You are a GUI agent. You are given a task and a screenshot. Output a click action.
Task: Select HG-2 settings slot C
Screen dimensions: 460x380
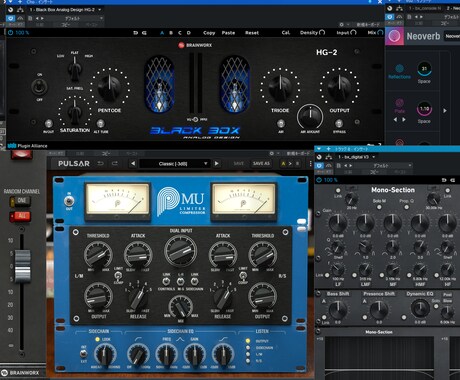coord(180,33)
